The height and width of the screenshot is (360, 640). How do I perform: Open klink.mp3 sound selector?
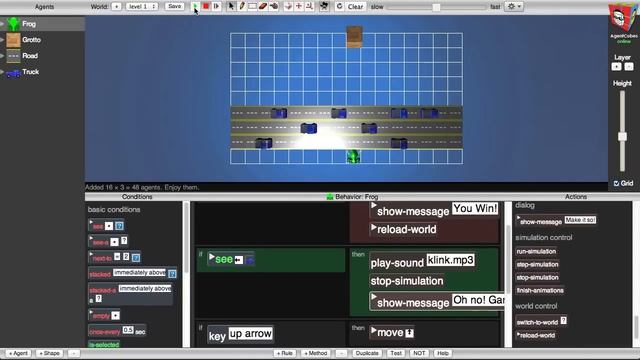point(451,260)
